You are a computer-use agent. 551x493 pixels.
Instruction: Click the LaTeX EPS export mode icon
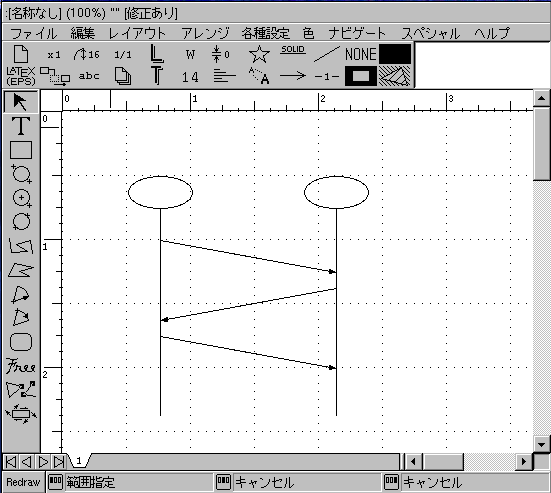21,76
